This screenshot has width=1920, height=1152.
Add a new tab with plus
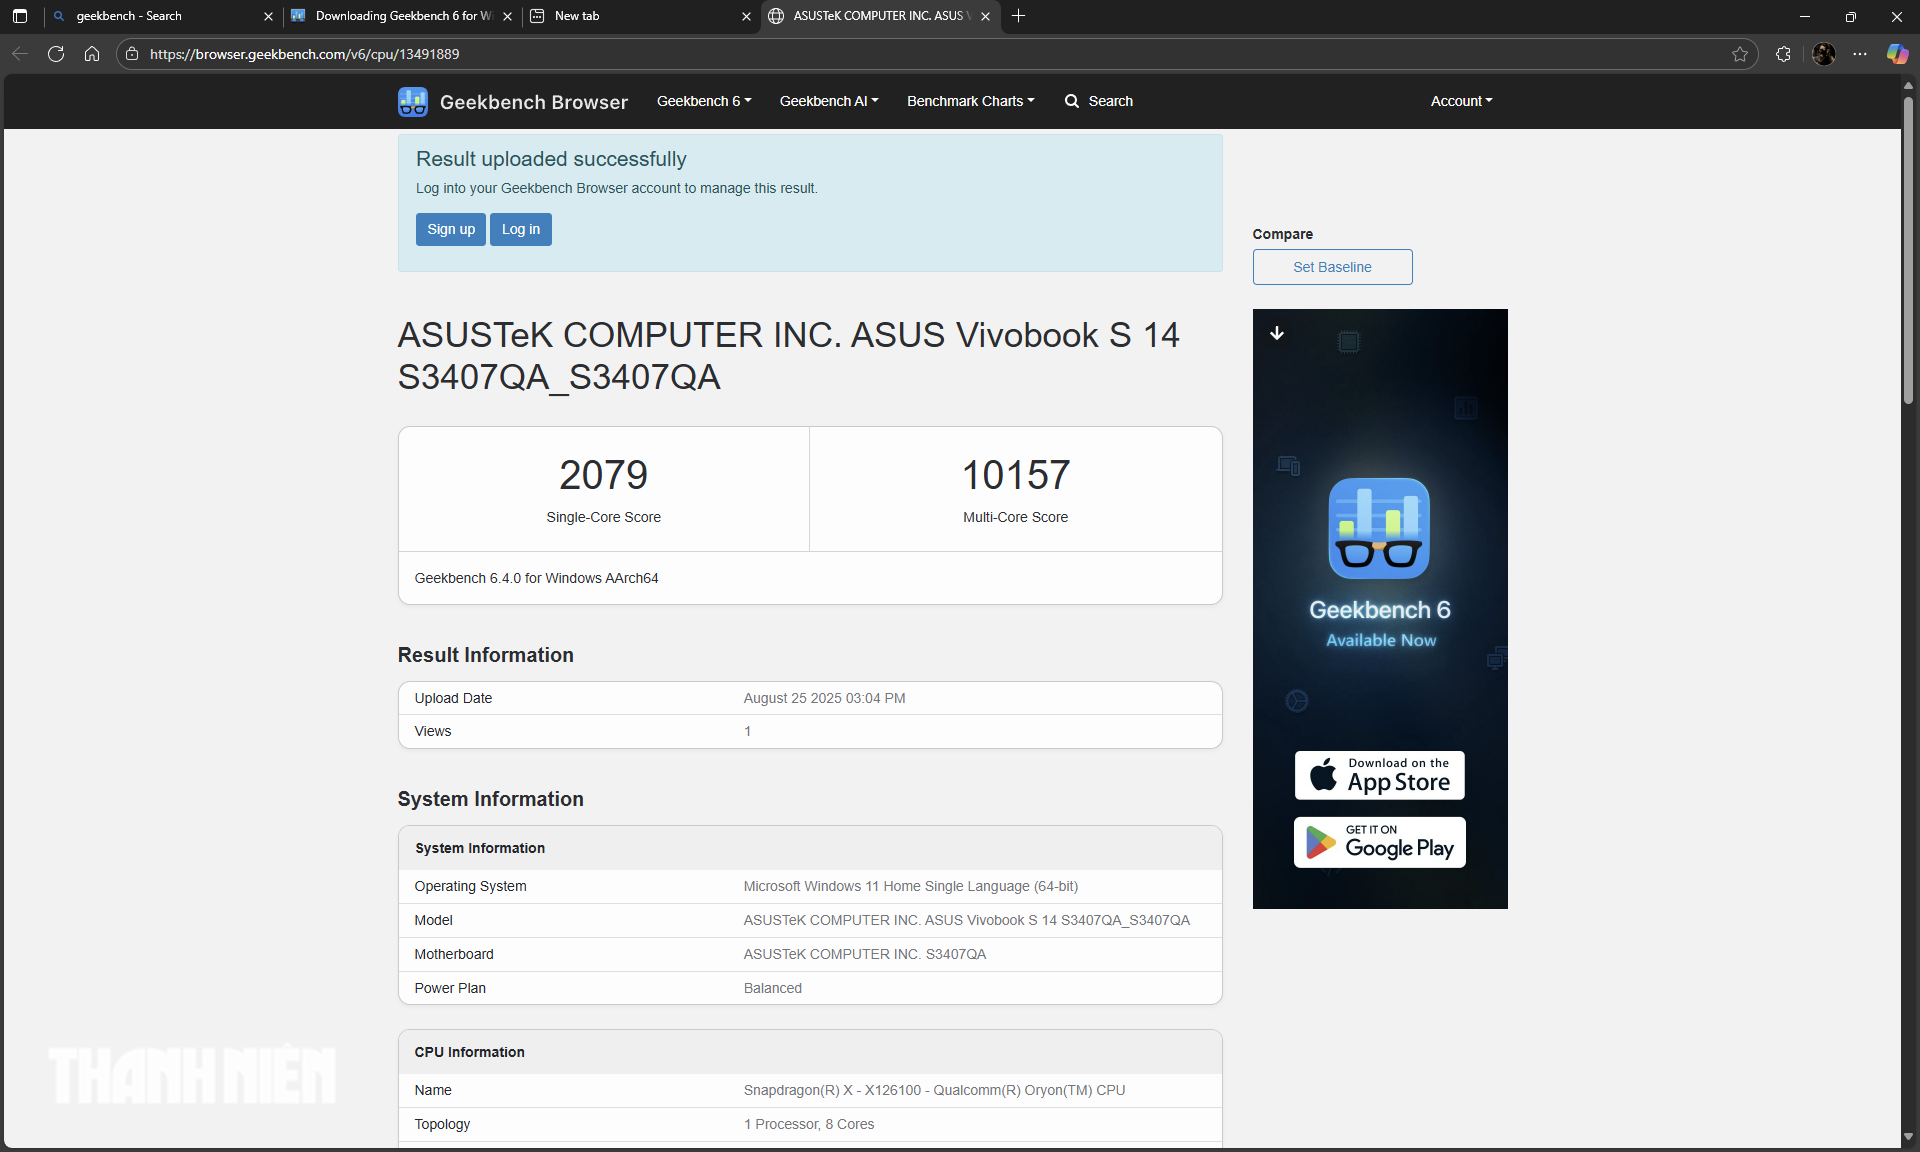pos(1018,16)
